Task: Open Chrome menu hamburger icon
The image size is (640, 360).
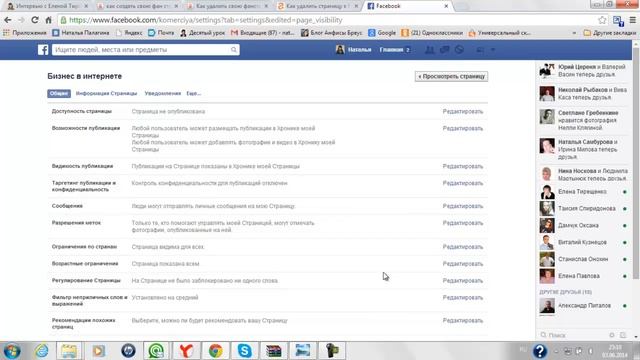Action: (x=633, y=20)
